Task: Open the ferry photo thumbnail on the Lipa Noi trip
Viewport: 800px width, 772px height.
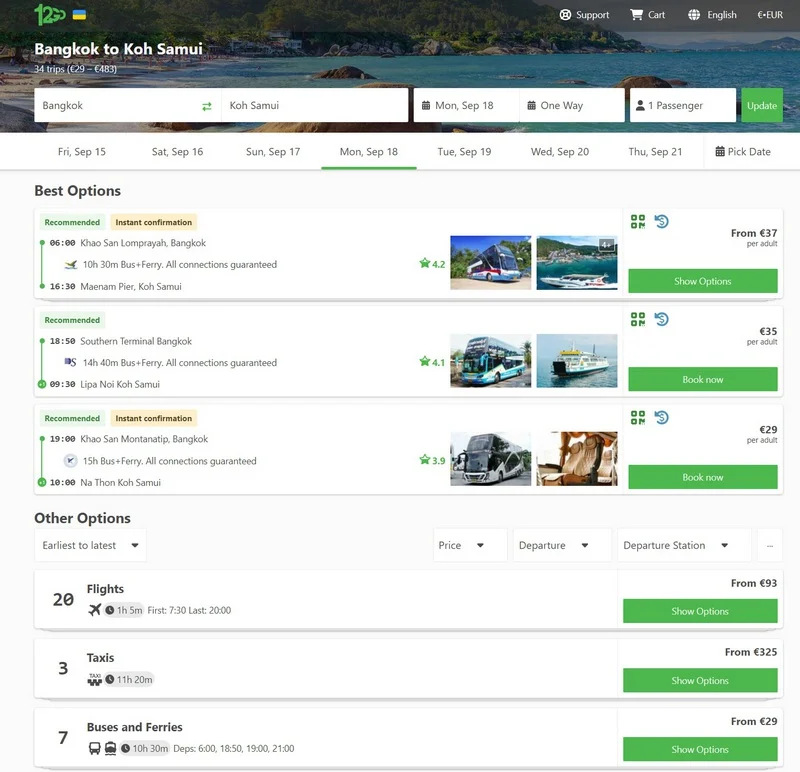Action: [577, 361]
